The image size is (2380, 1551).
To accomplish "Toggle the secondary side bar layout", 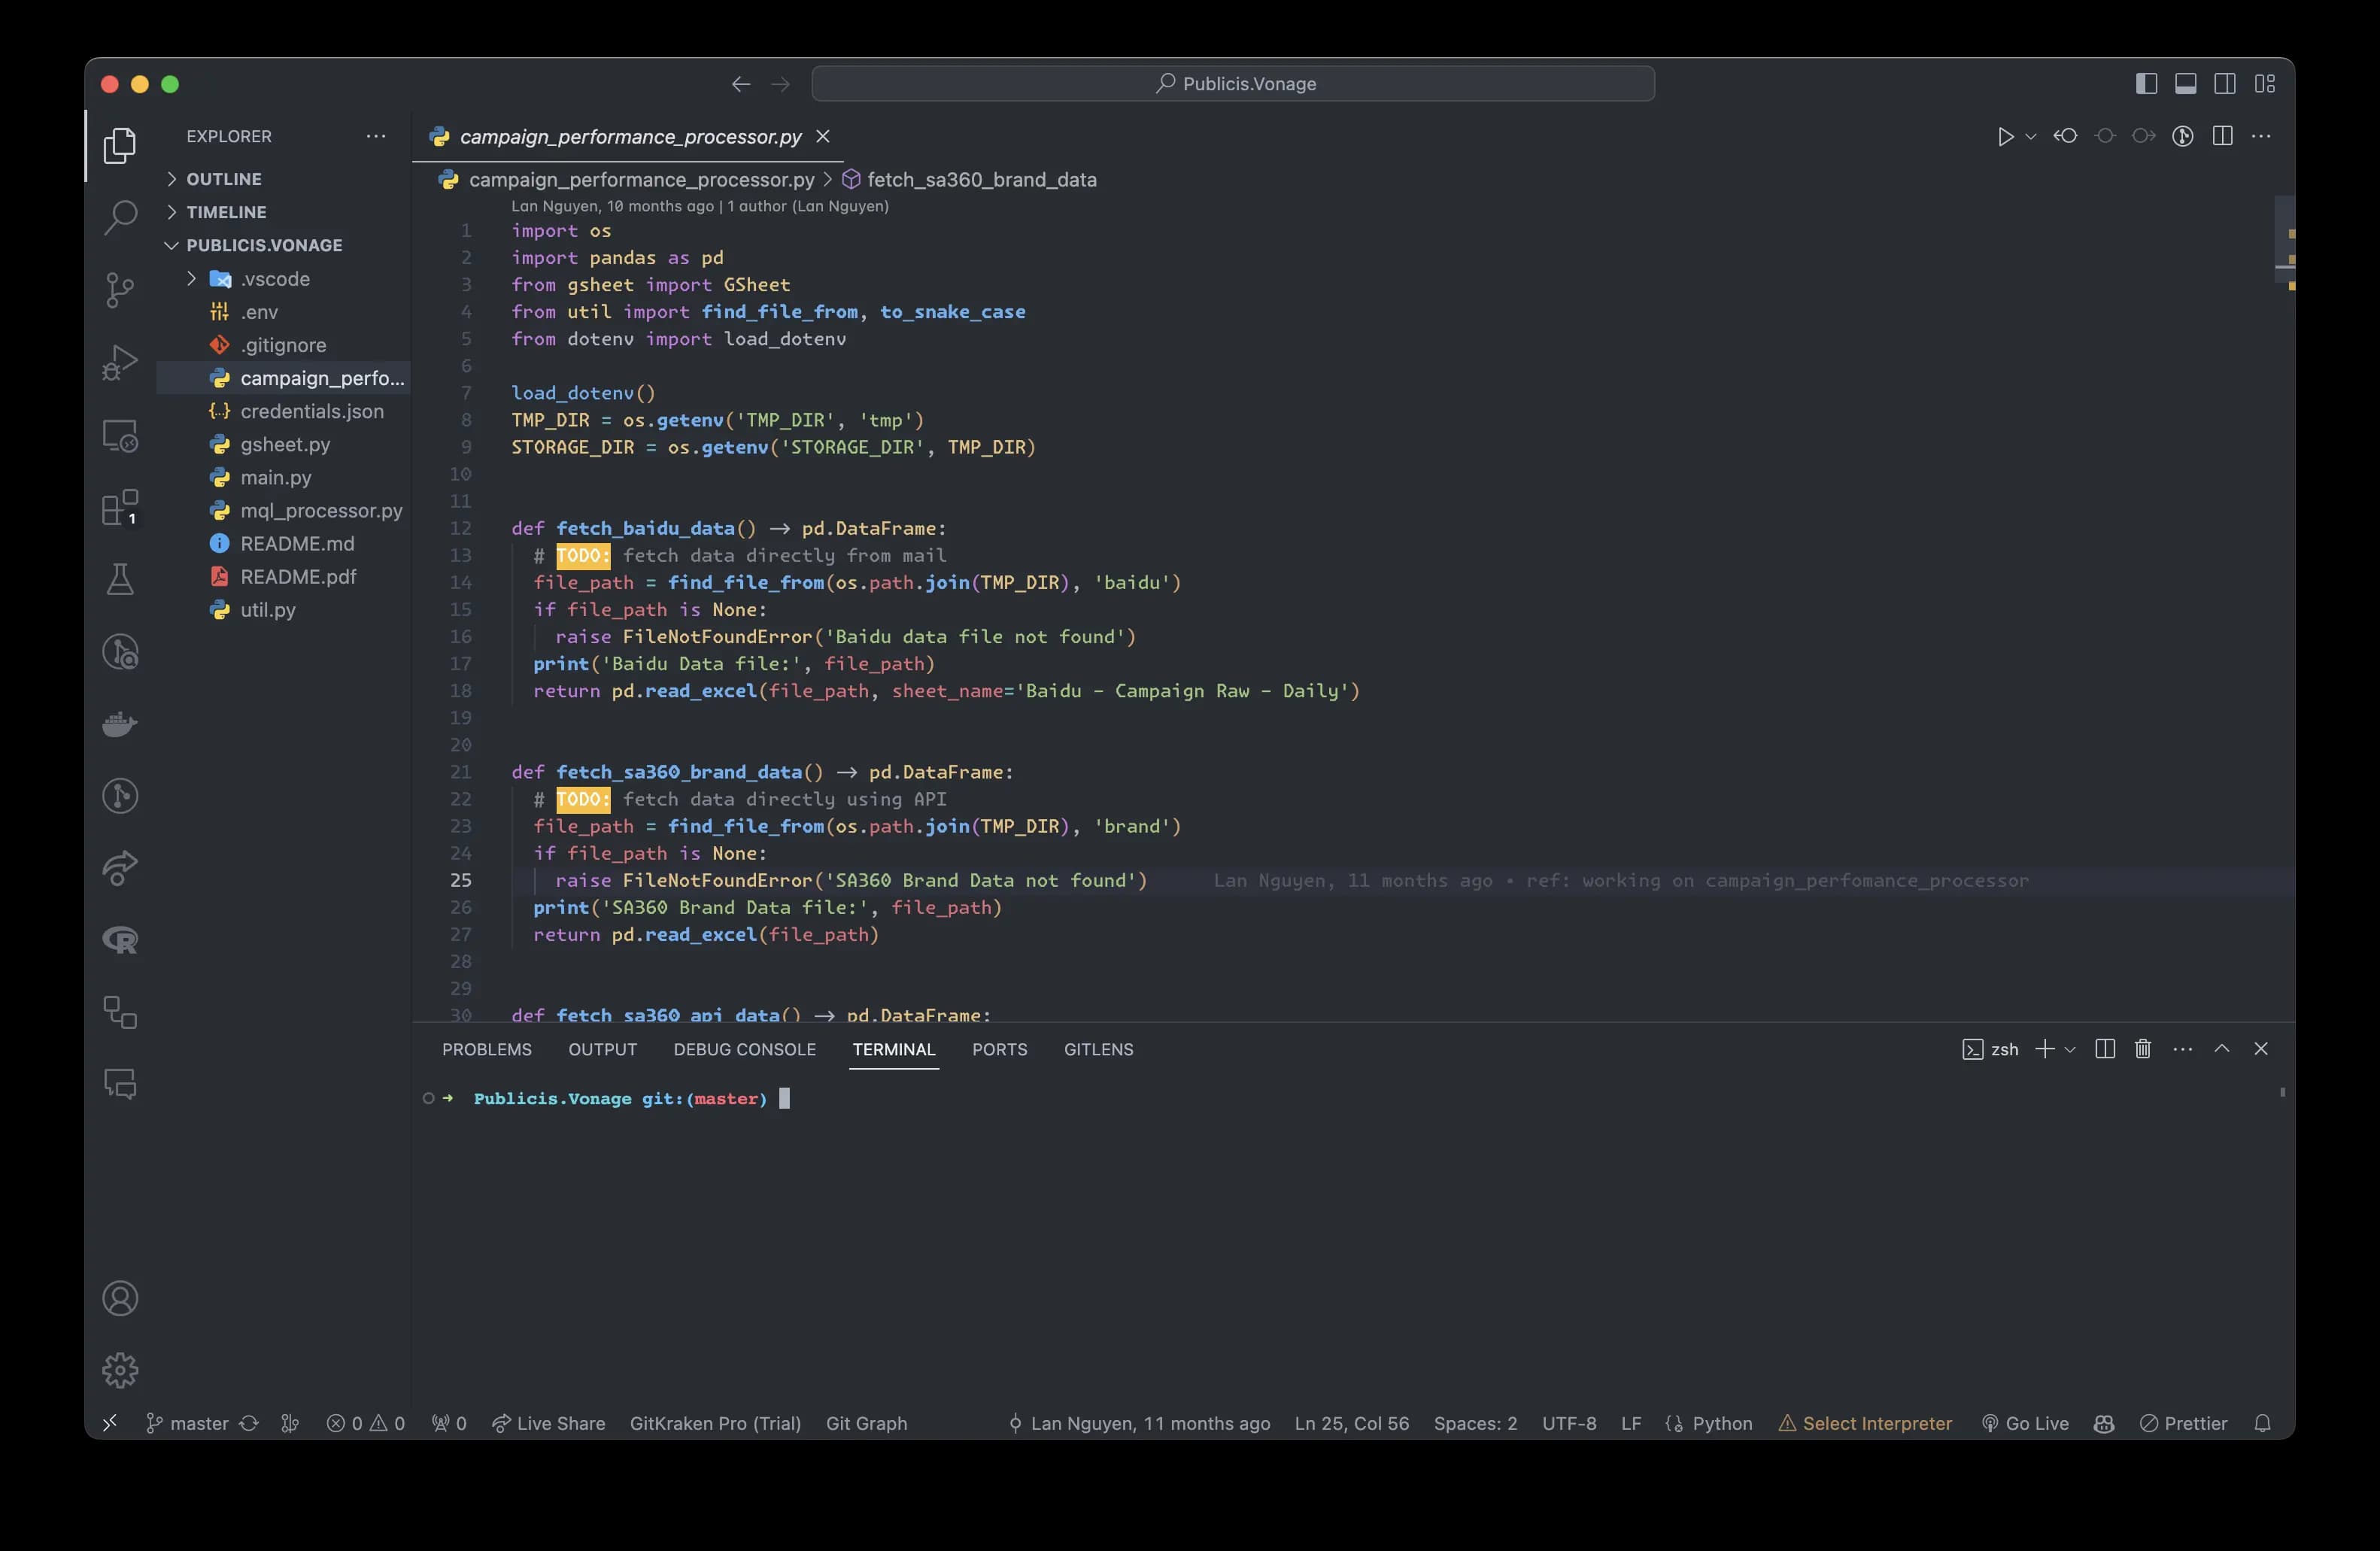I will (x=2225, y=84).
